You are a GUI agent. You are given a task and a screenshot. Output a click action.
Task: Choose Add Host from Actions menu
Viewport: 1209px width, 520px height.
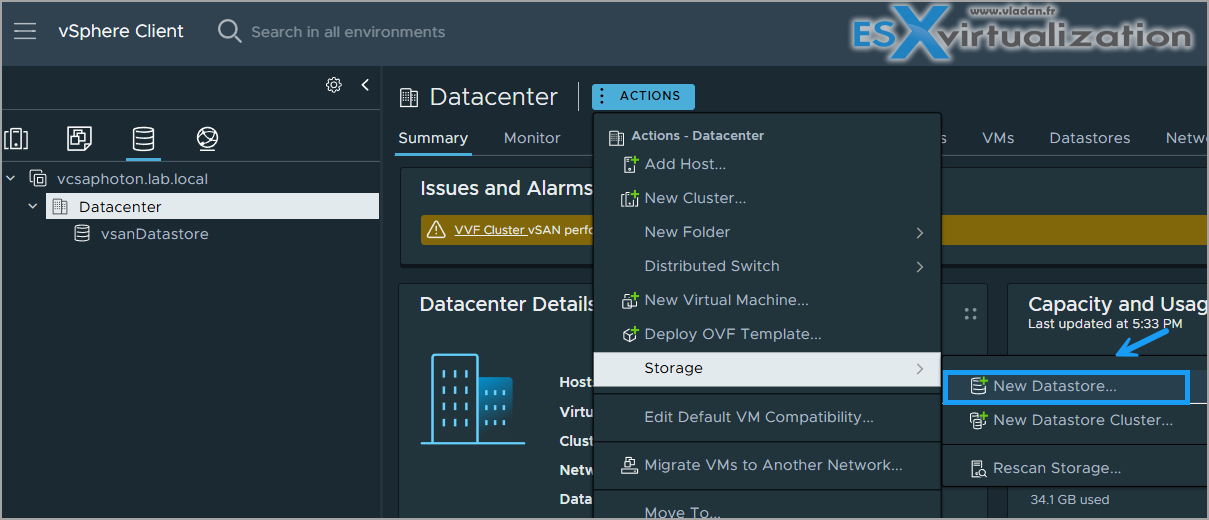click(767, 164)
